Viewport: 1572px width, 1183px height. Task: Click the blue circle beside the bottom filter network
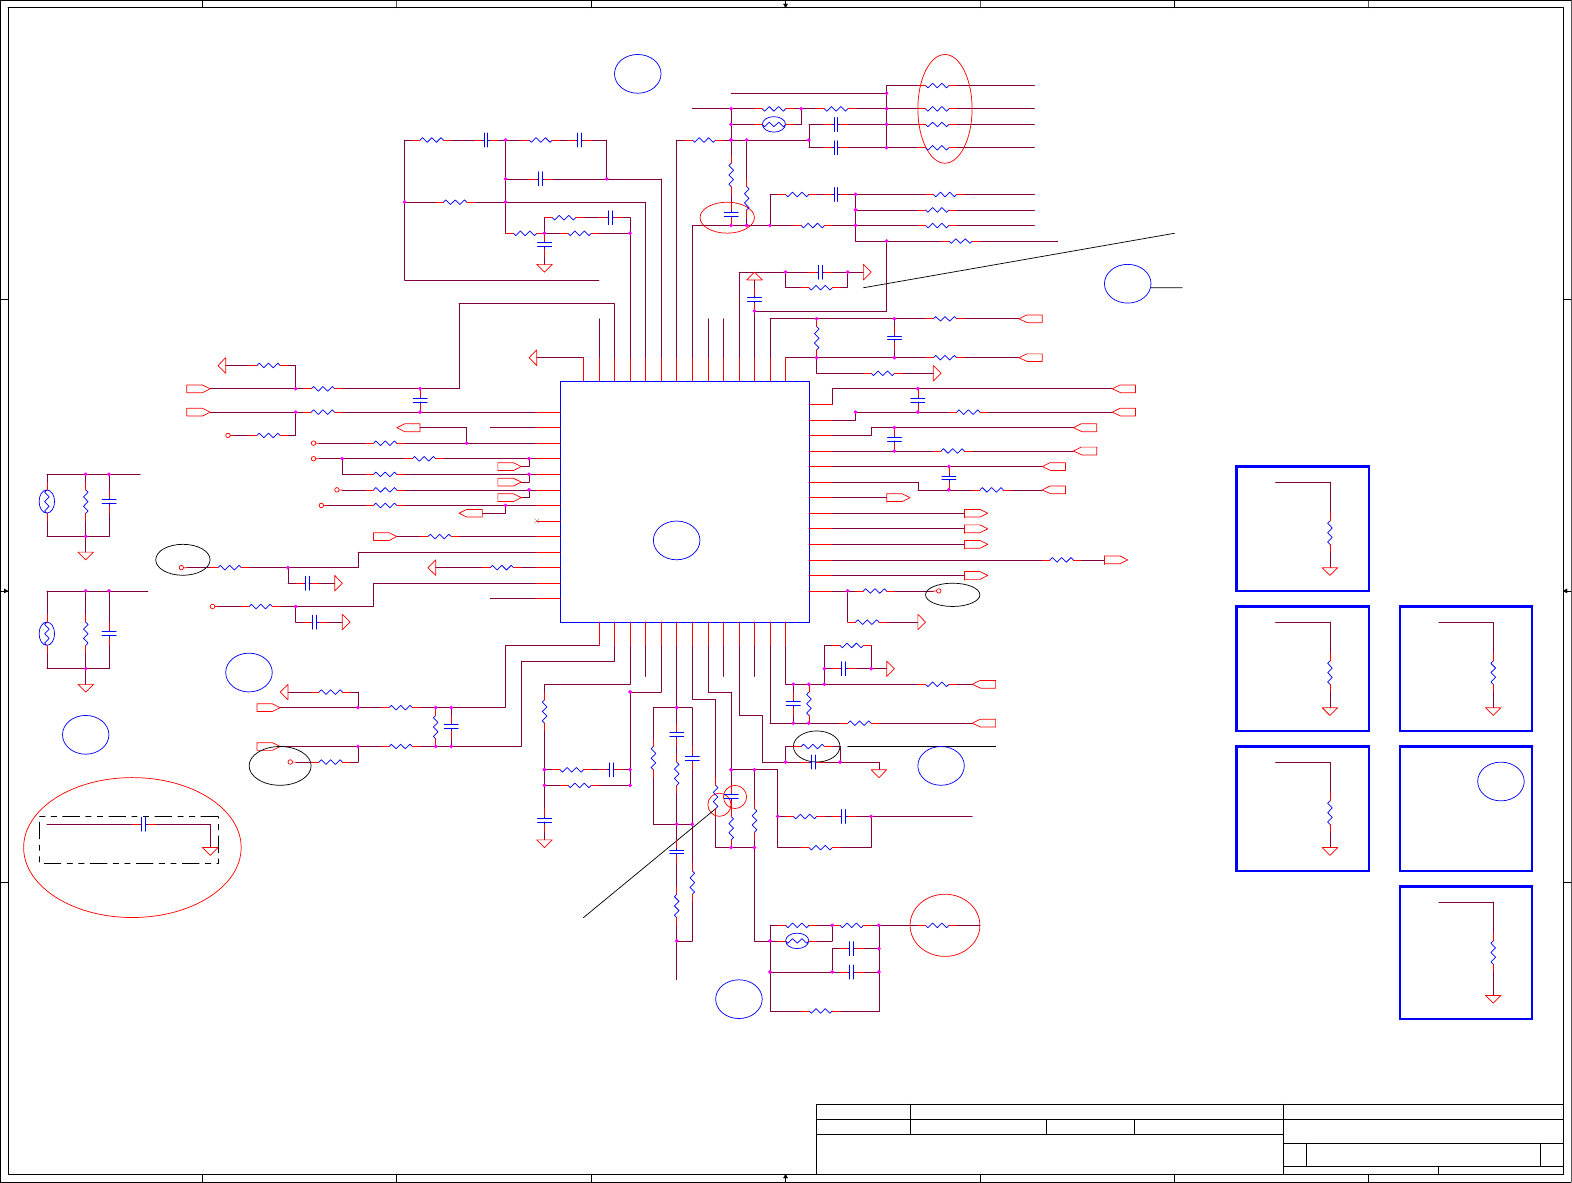739,999
